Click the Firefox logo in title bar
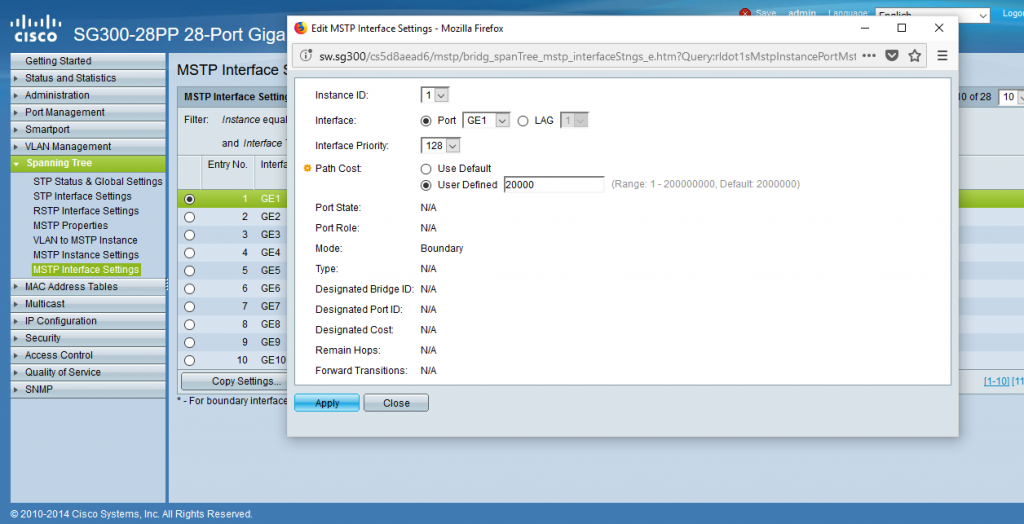 300,28
